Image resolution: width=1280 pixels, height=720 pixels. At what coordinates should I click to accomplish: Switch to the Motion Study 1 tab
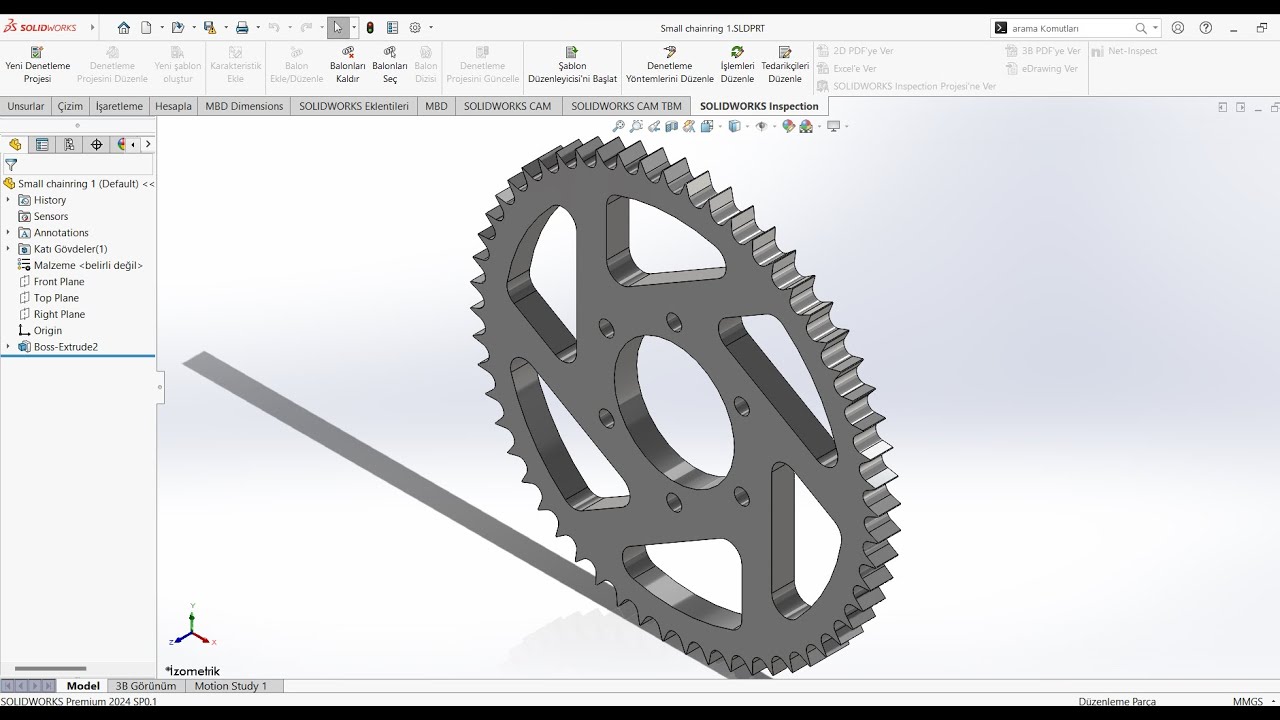[x=231, y=686]
